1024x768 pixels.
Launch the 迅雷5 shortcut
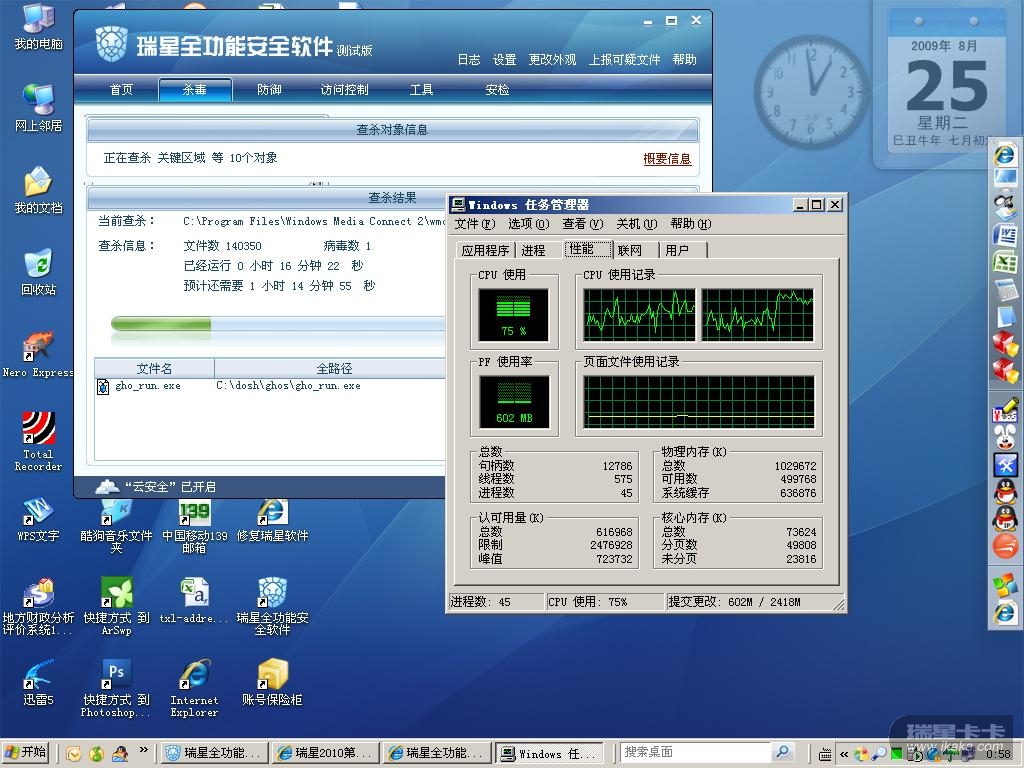[38, 683]
